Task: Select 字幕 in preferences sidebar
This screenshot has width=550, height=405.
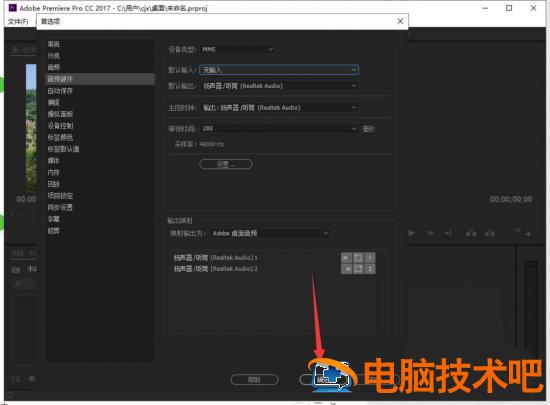Action: [x=54, y=219]
